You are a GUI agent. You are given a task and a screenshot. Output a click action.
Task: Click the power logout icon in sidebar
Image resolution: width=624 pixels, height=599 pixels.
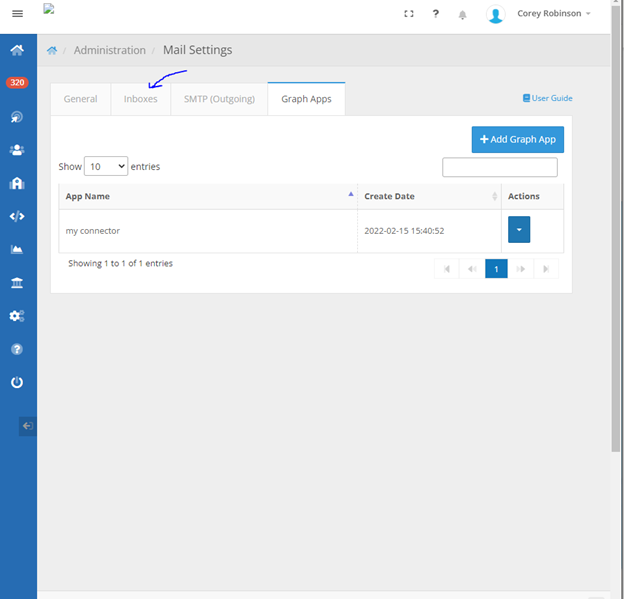click(x=17, y=382)
